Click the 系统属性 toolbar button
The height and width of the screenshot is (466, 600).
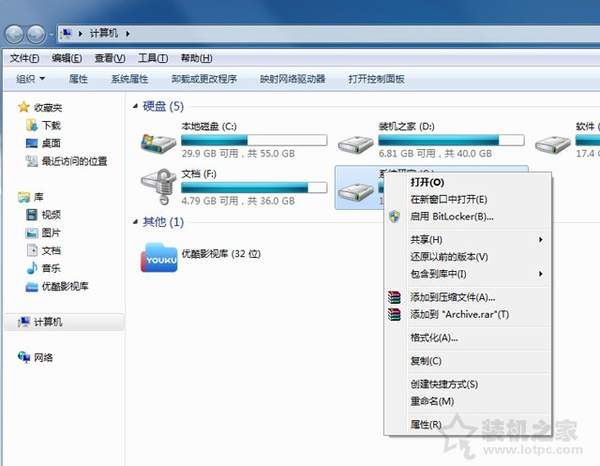tap(130, 79)
